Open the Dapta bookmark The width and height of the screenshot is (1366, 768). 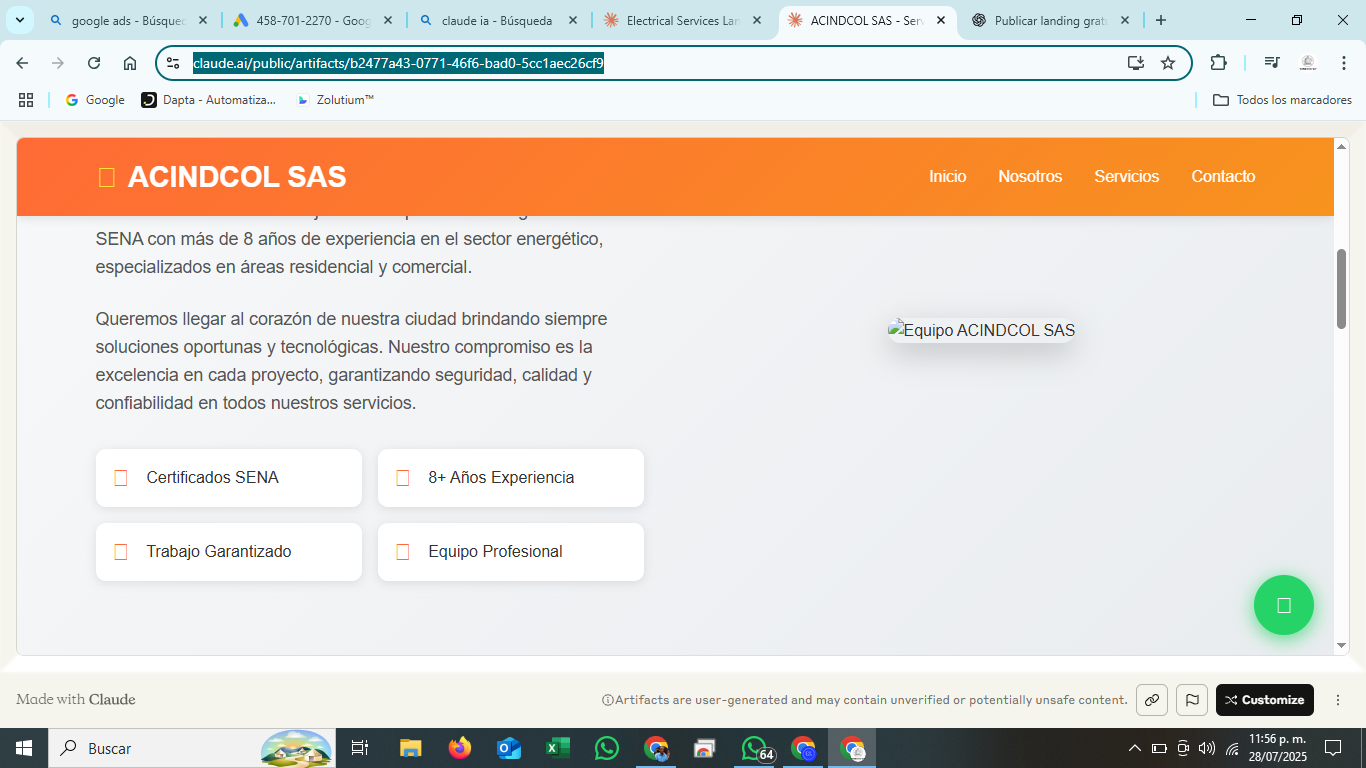tap(209, 100)
